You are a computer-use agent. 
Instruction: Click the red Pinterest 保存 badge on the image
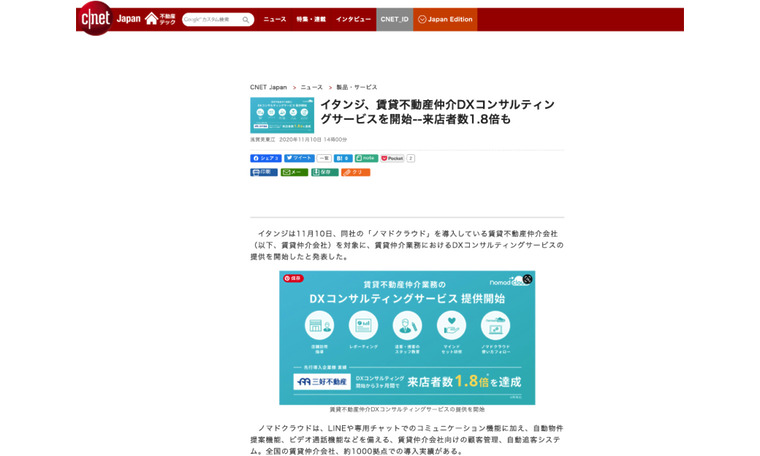[x=293, y=278]
